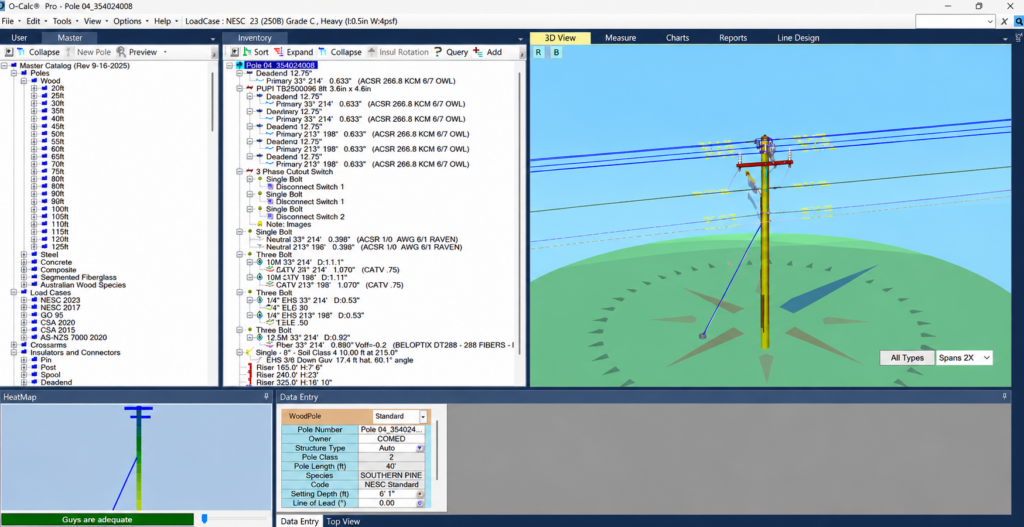The image size is (1024, 527).
Task: Open the Line Design tab
Action: (798, 38)
